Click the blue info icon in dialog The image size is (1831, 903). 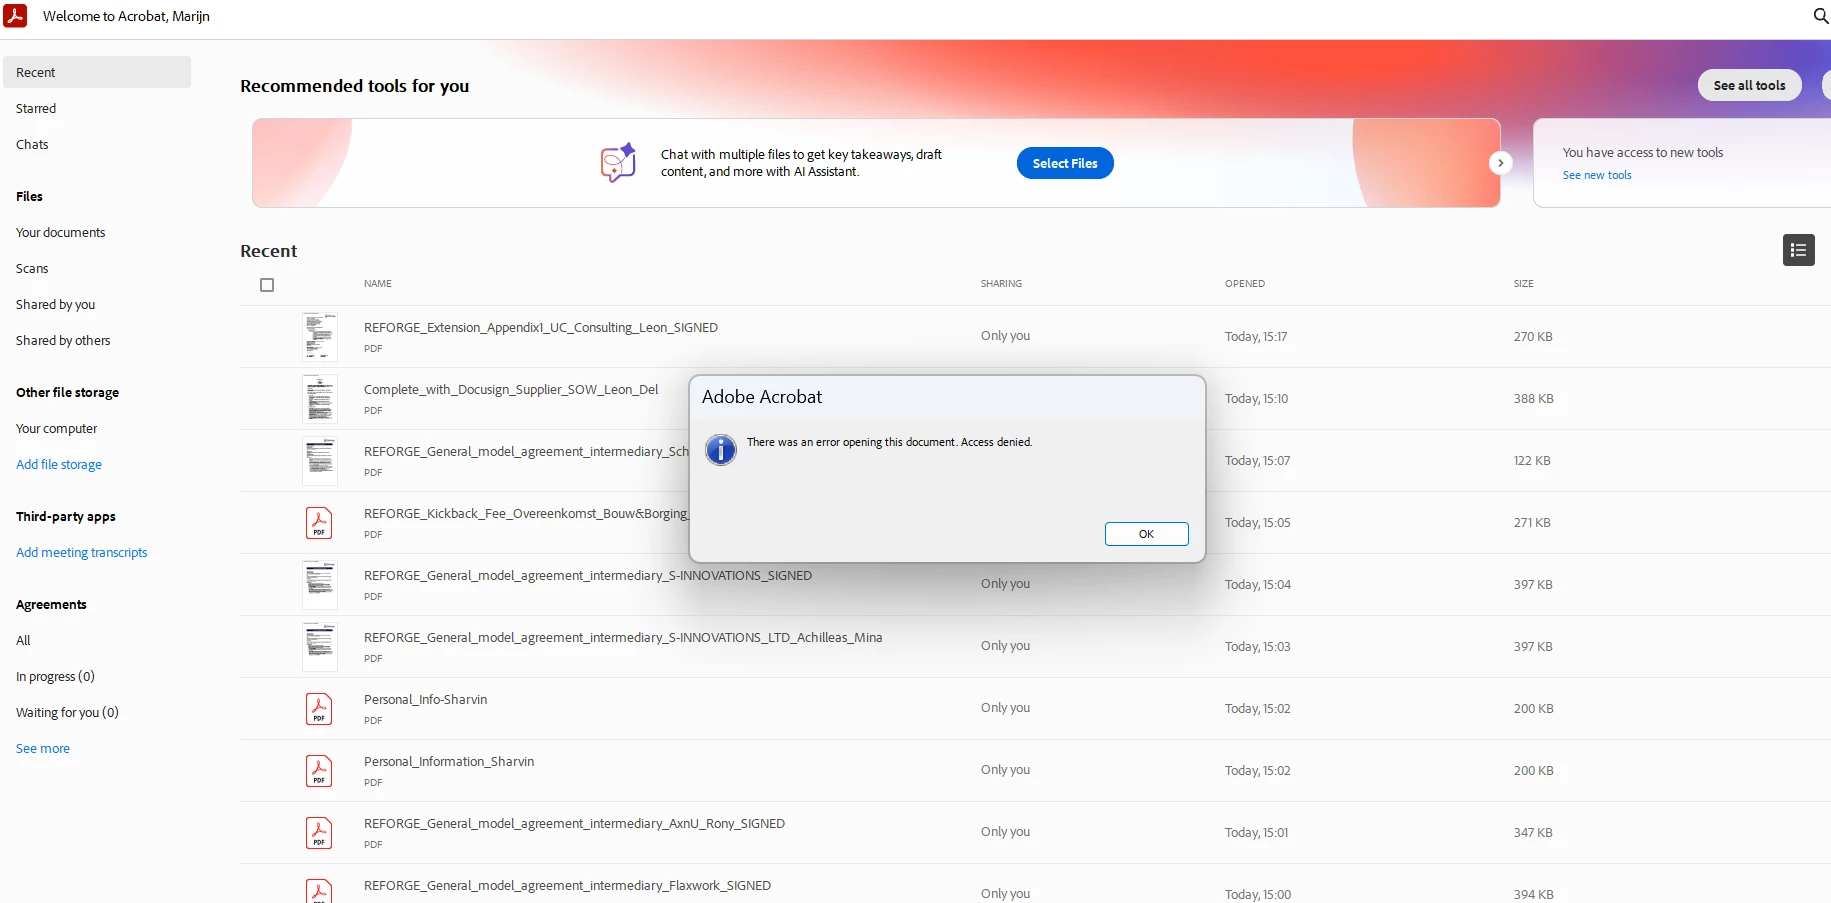[721, 450]
